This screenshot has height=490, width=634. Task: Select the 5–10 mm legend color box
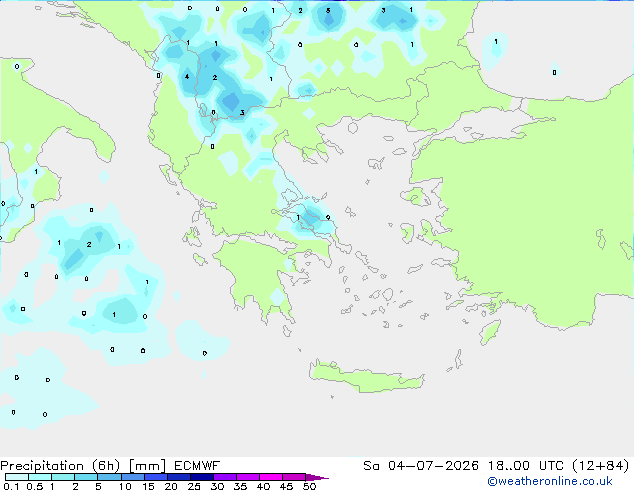[x=109, y=477]
